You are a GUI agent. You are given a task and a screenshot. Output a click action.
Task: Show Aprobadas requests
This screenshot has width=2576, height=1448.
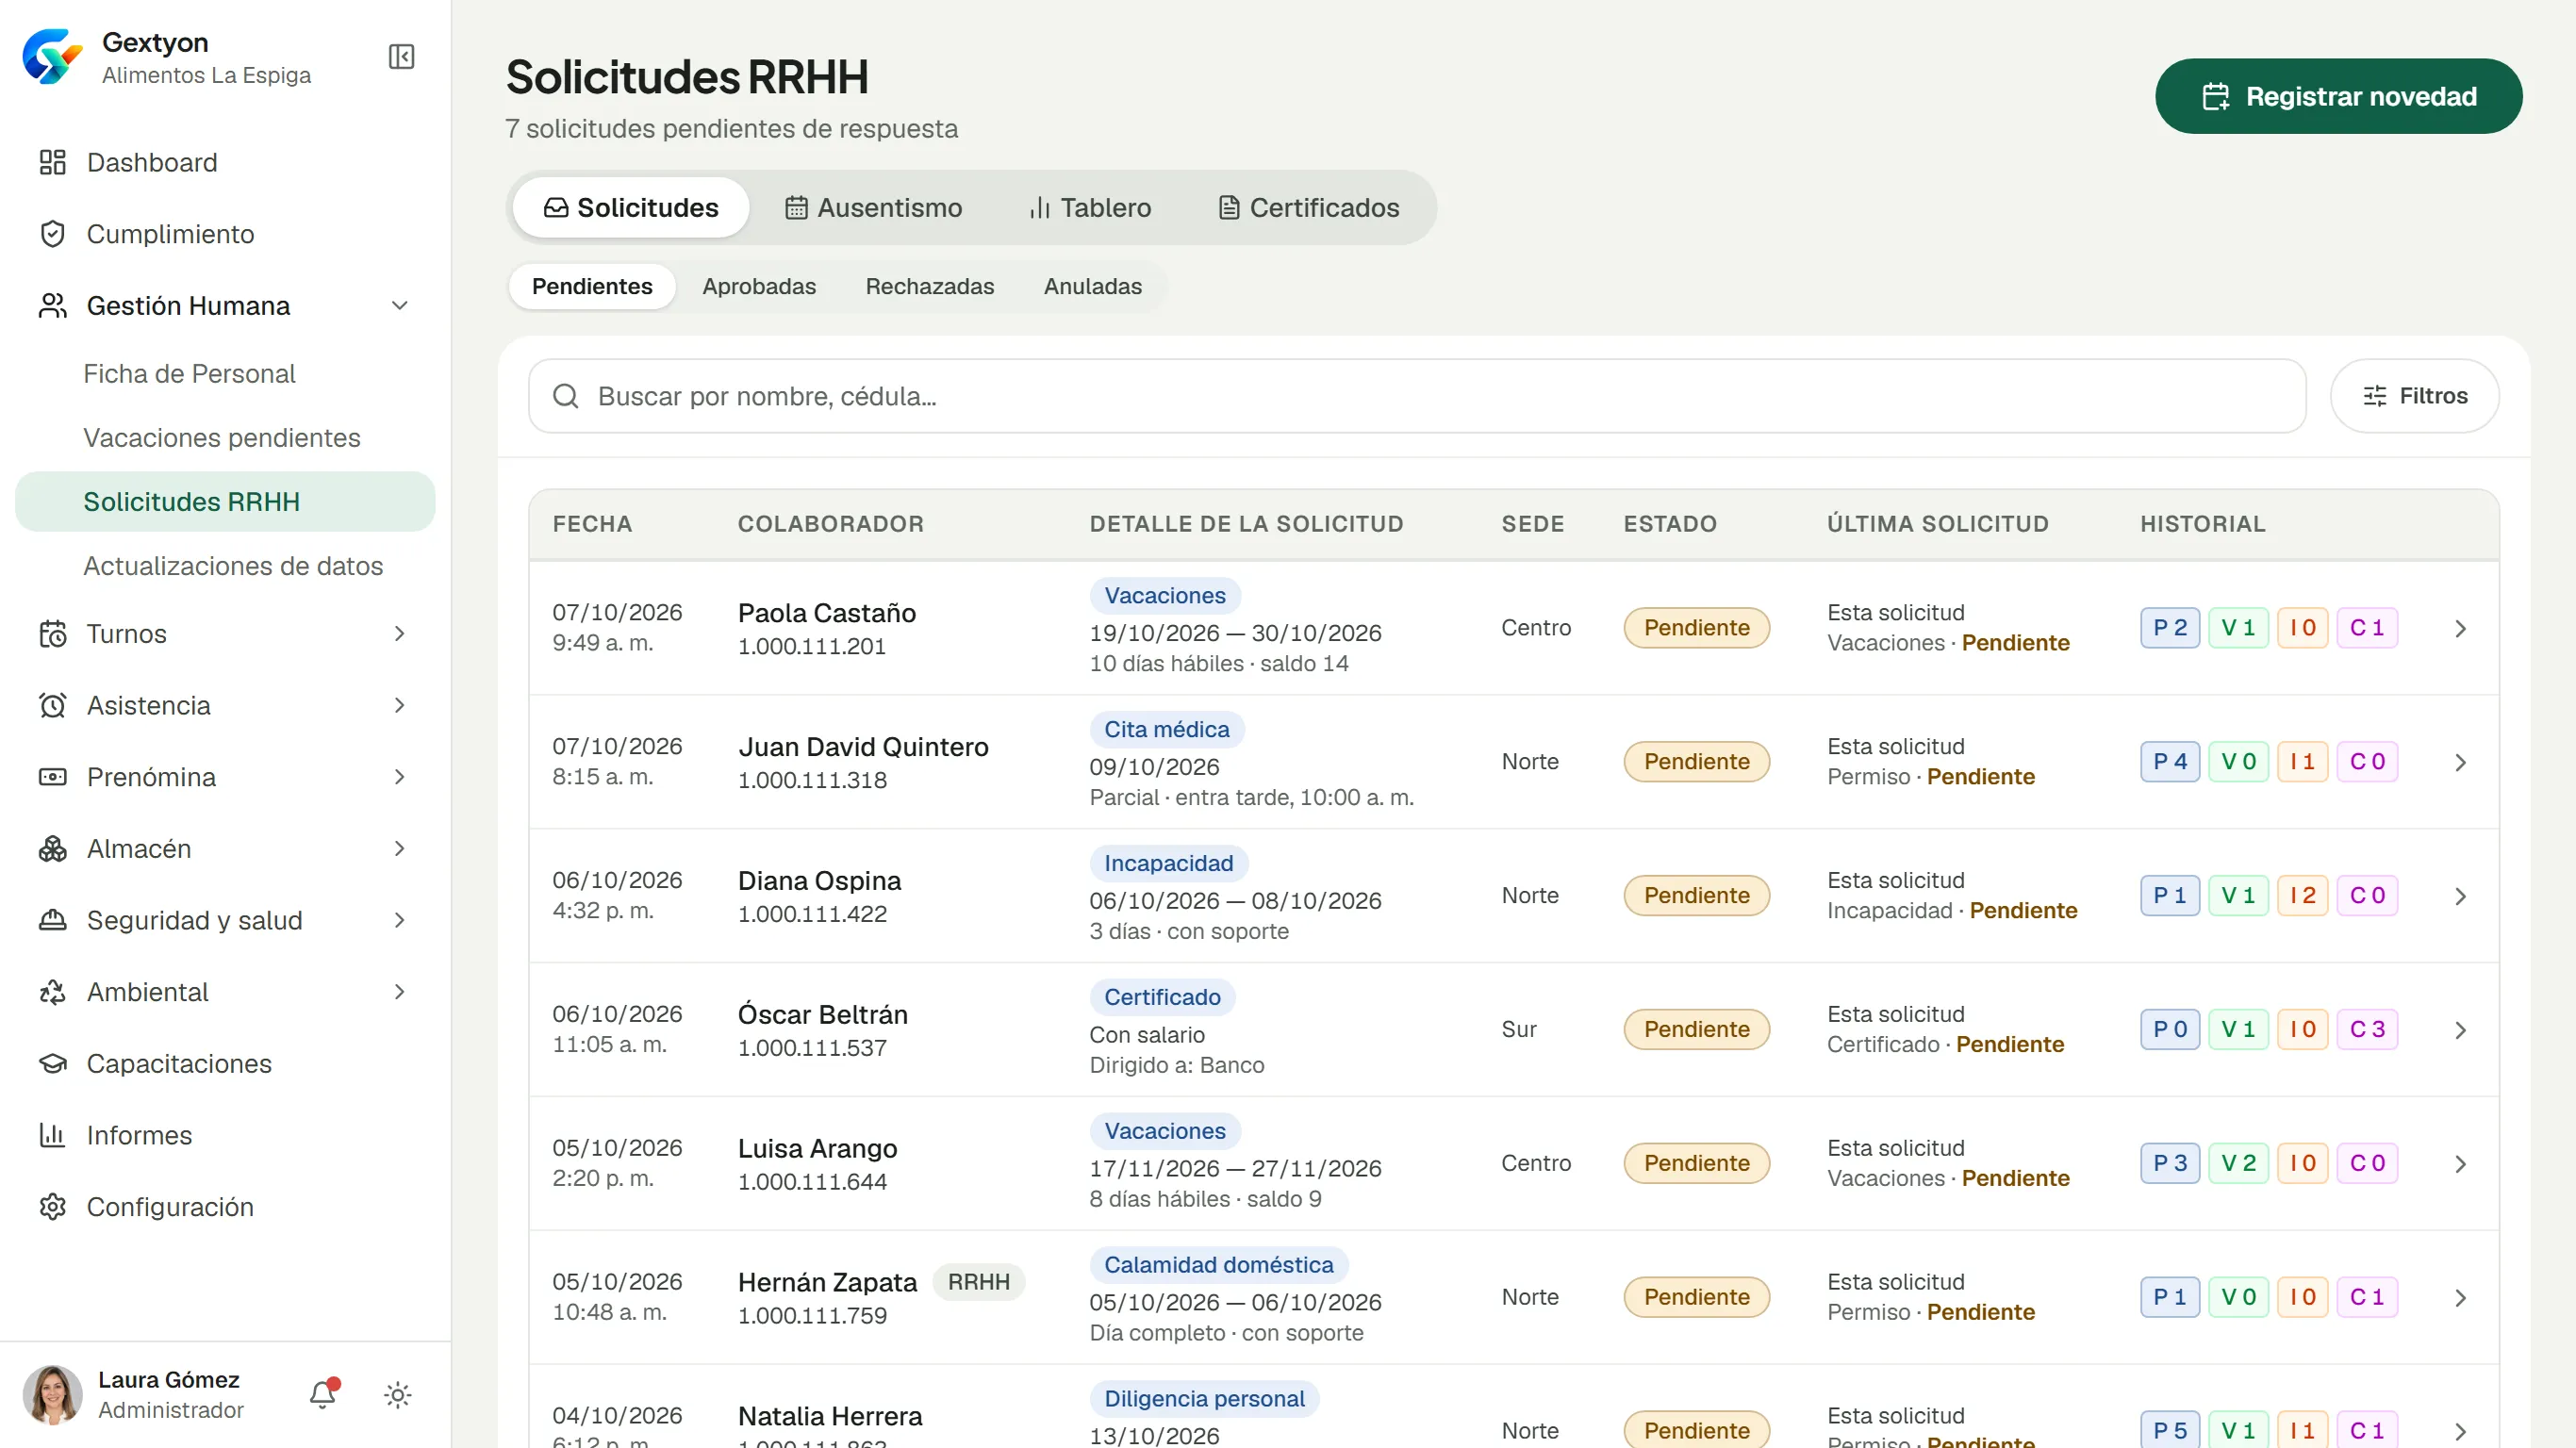759,286
